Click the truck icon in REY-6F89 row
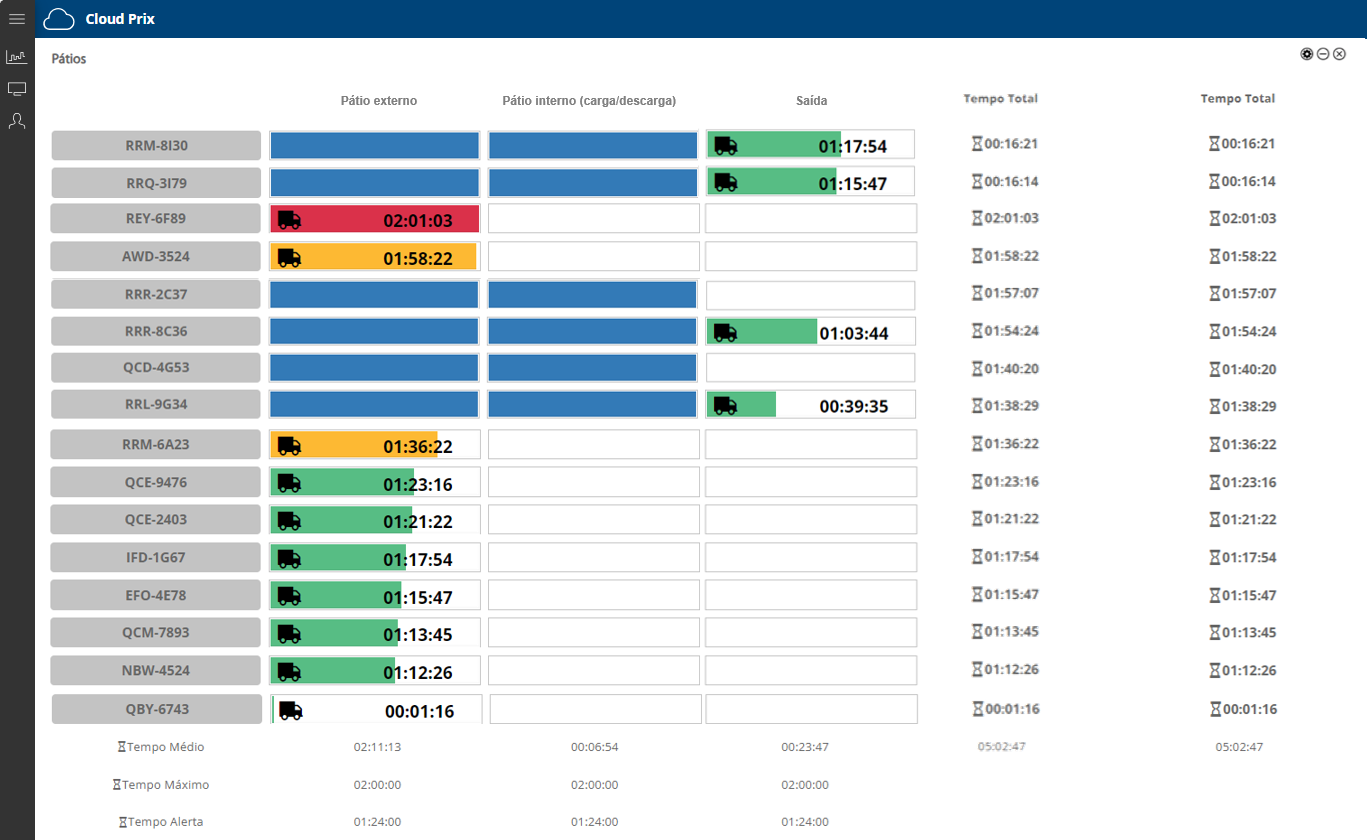The height and width of the screenshot is (840, 1367). (289, 220)
